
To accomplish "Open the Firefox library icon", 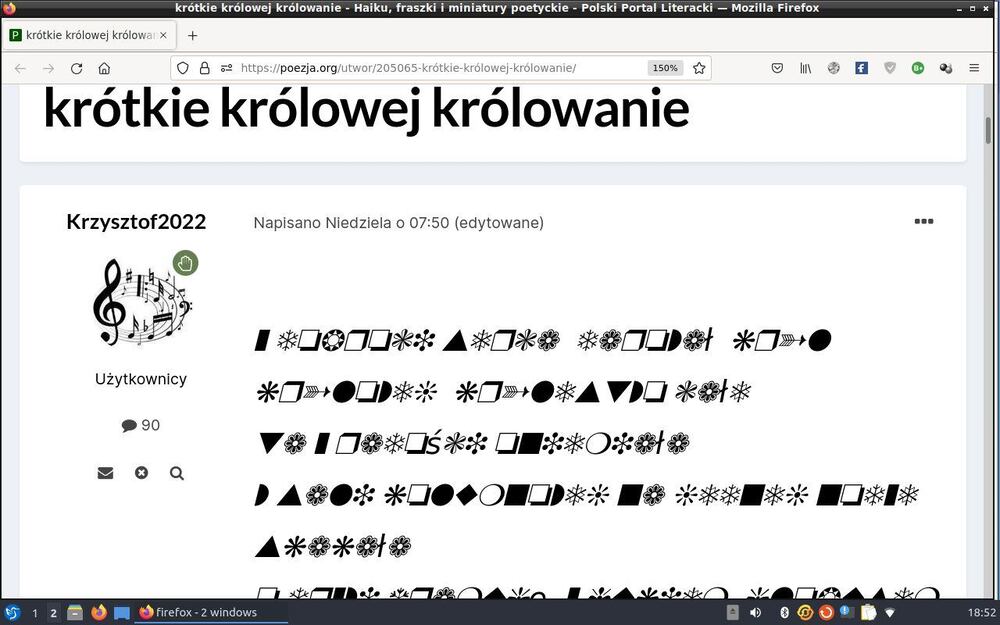I will [x=805, y=69].
